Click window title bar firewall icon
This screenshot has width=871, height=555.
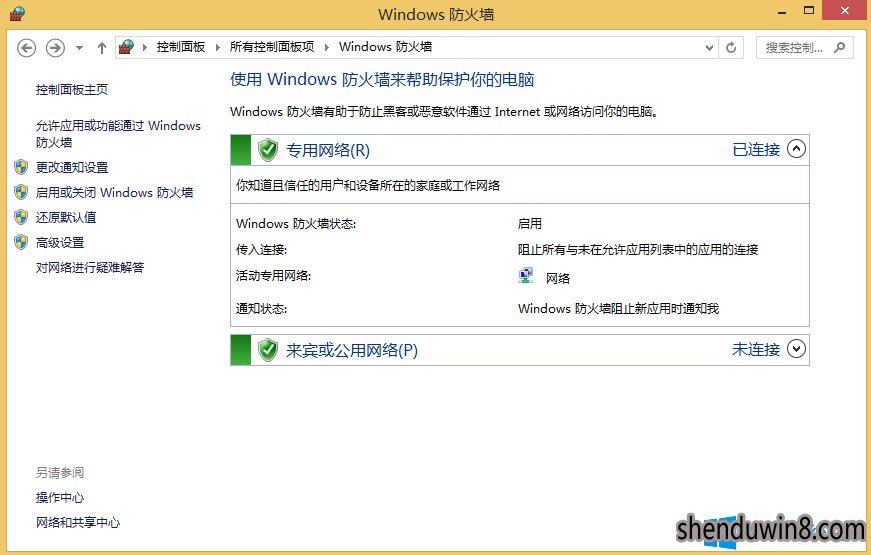17,13
